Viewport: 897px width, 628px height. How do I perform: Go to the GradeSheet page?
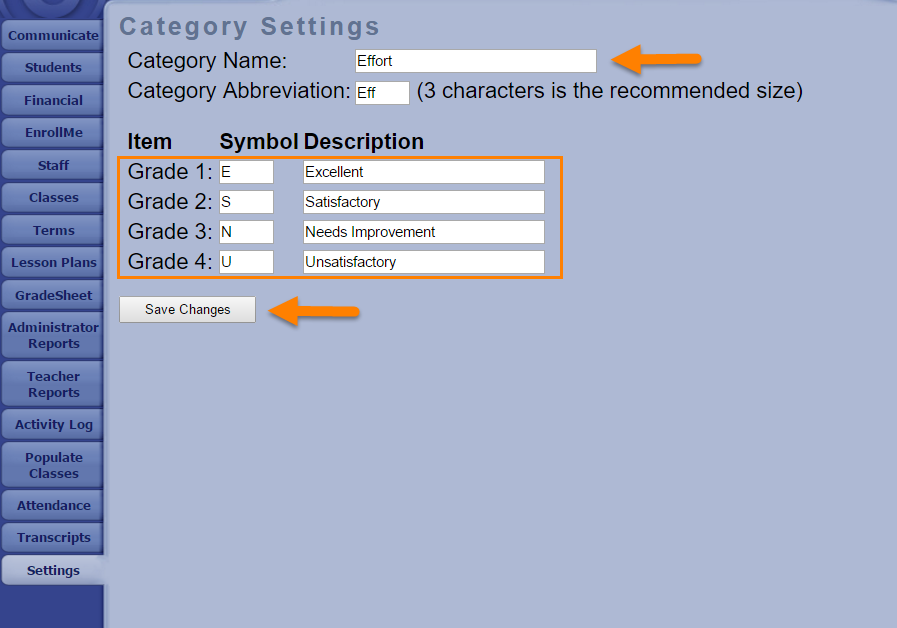pos(53,295)
